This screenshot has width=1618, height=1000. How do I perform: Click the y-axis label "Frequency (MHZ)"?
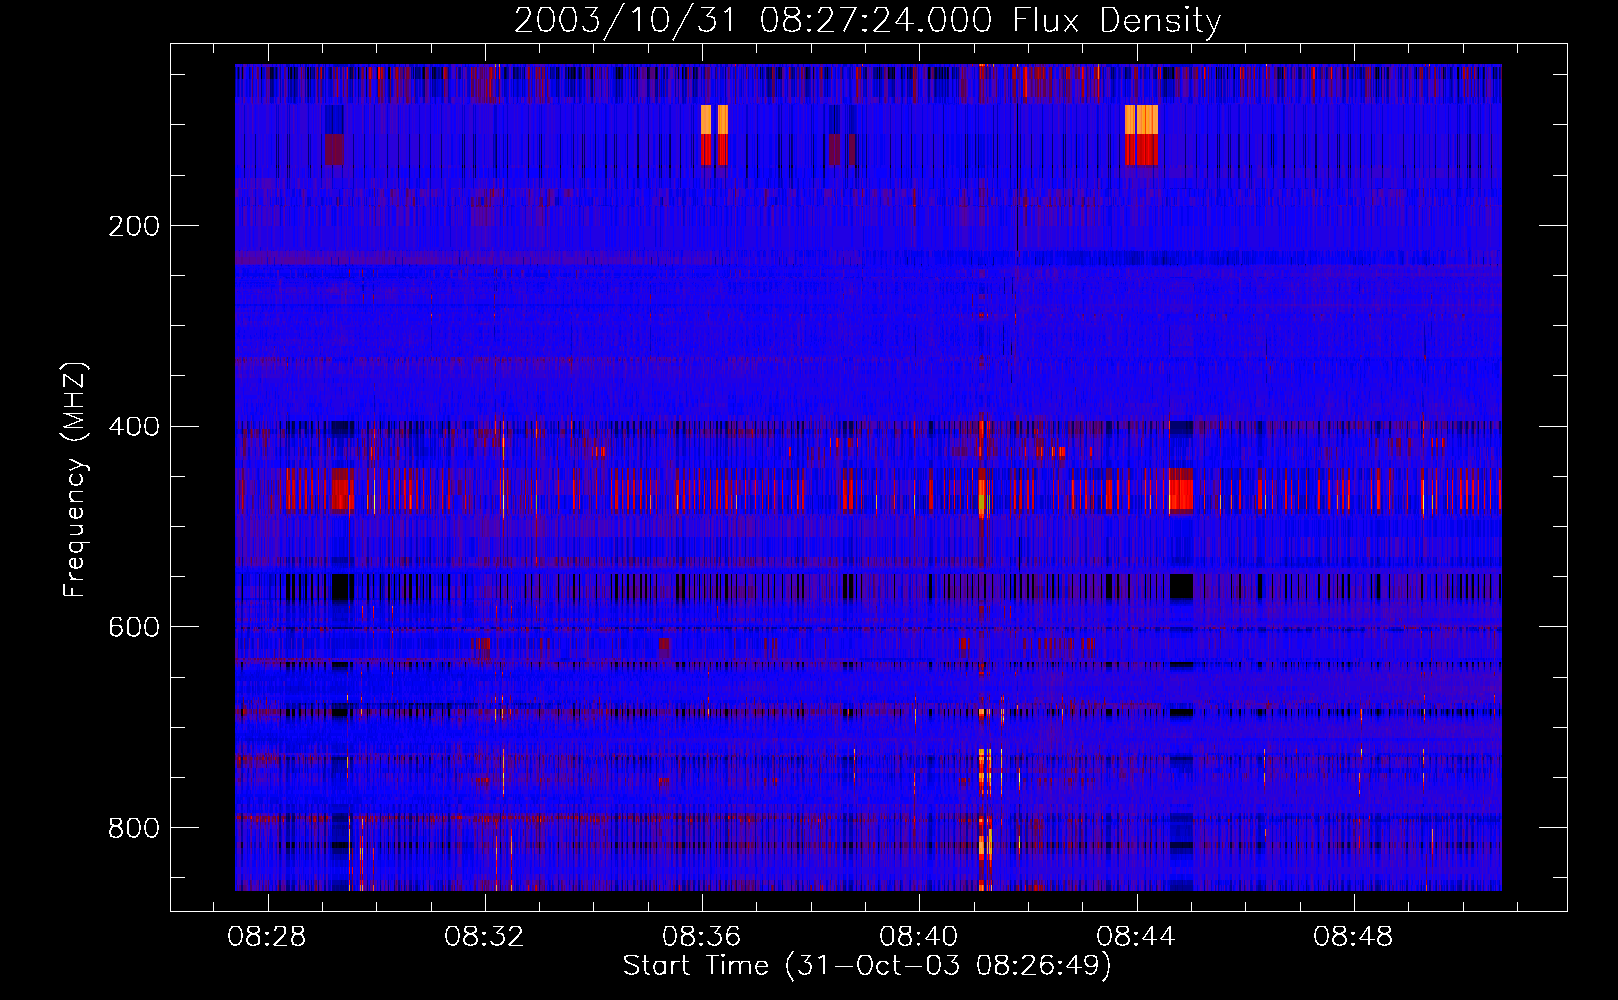(x=75, y=479)
